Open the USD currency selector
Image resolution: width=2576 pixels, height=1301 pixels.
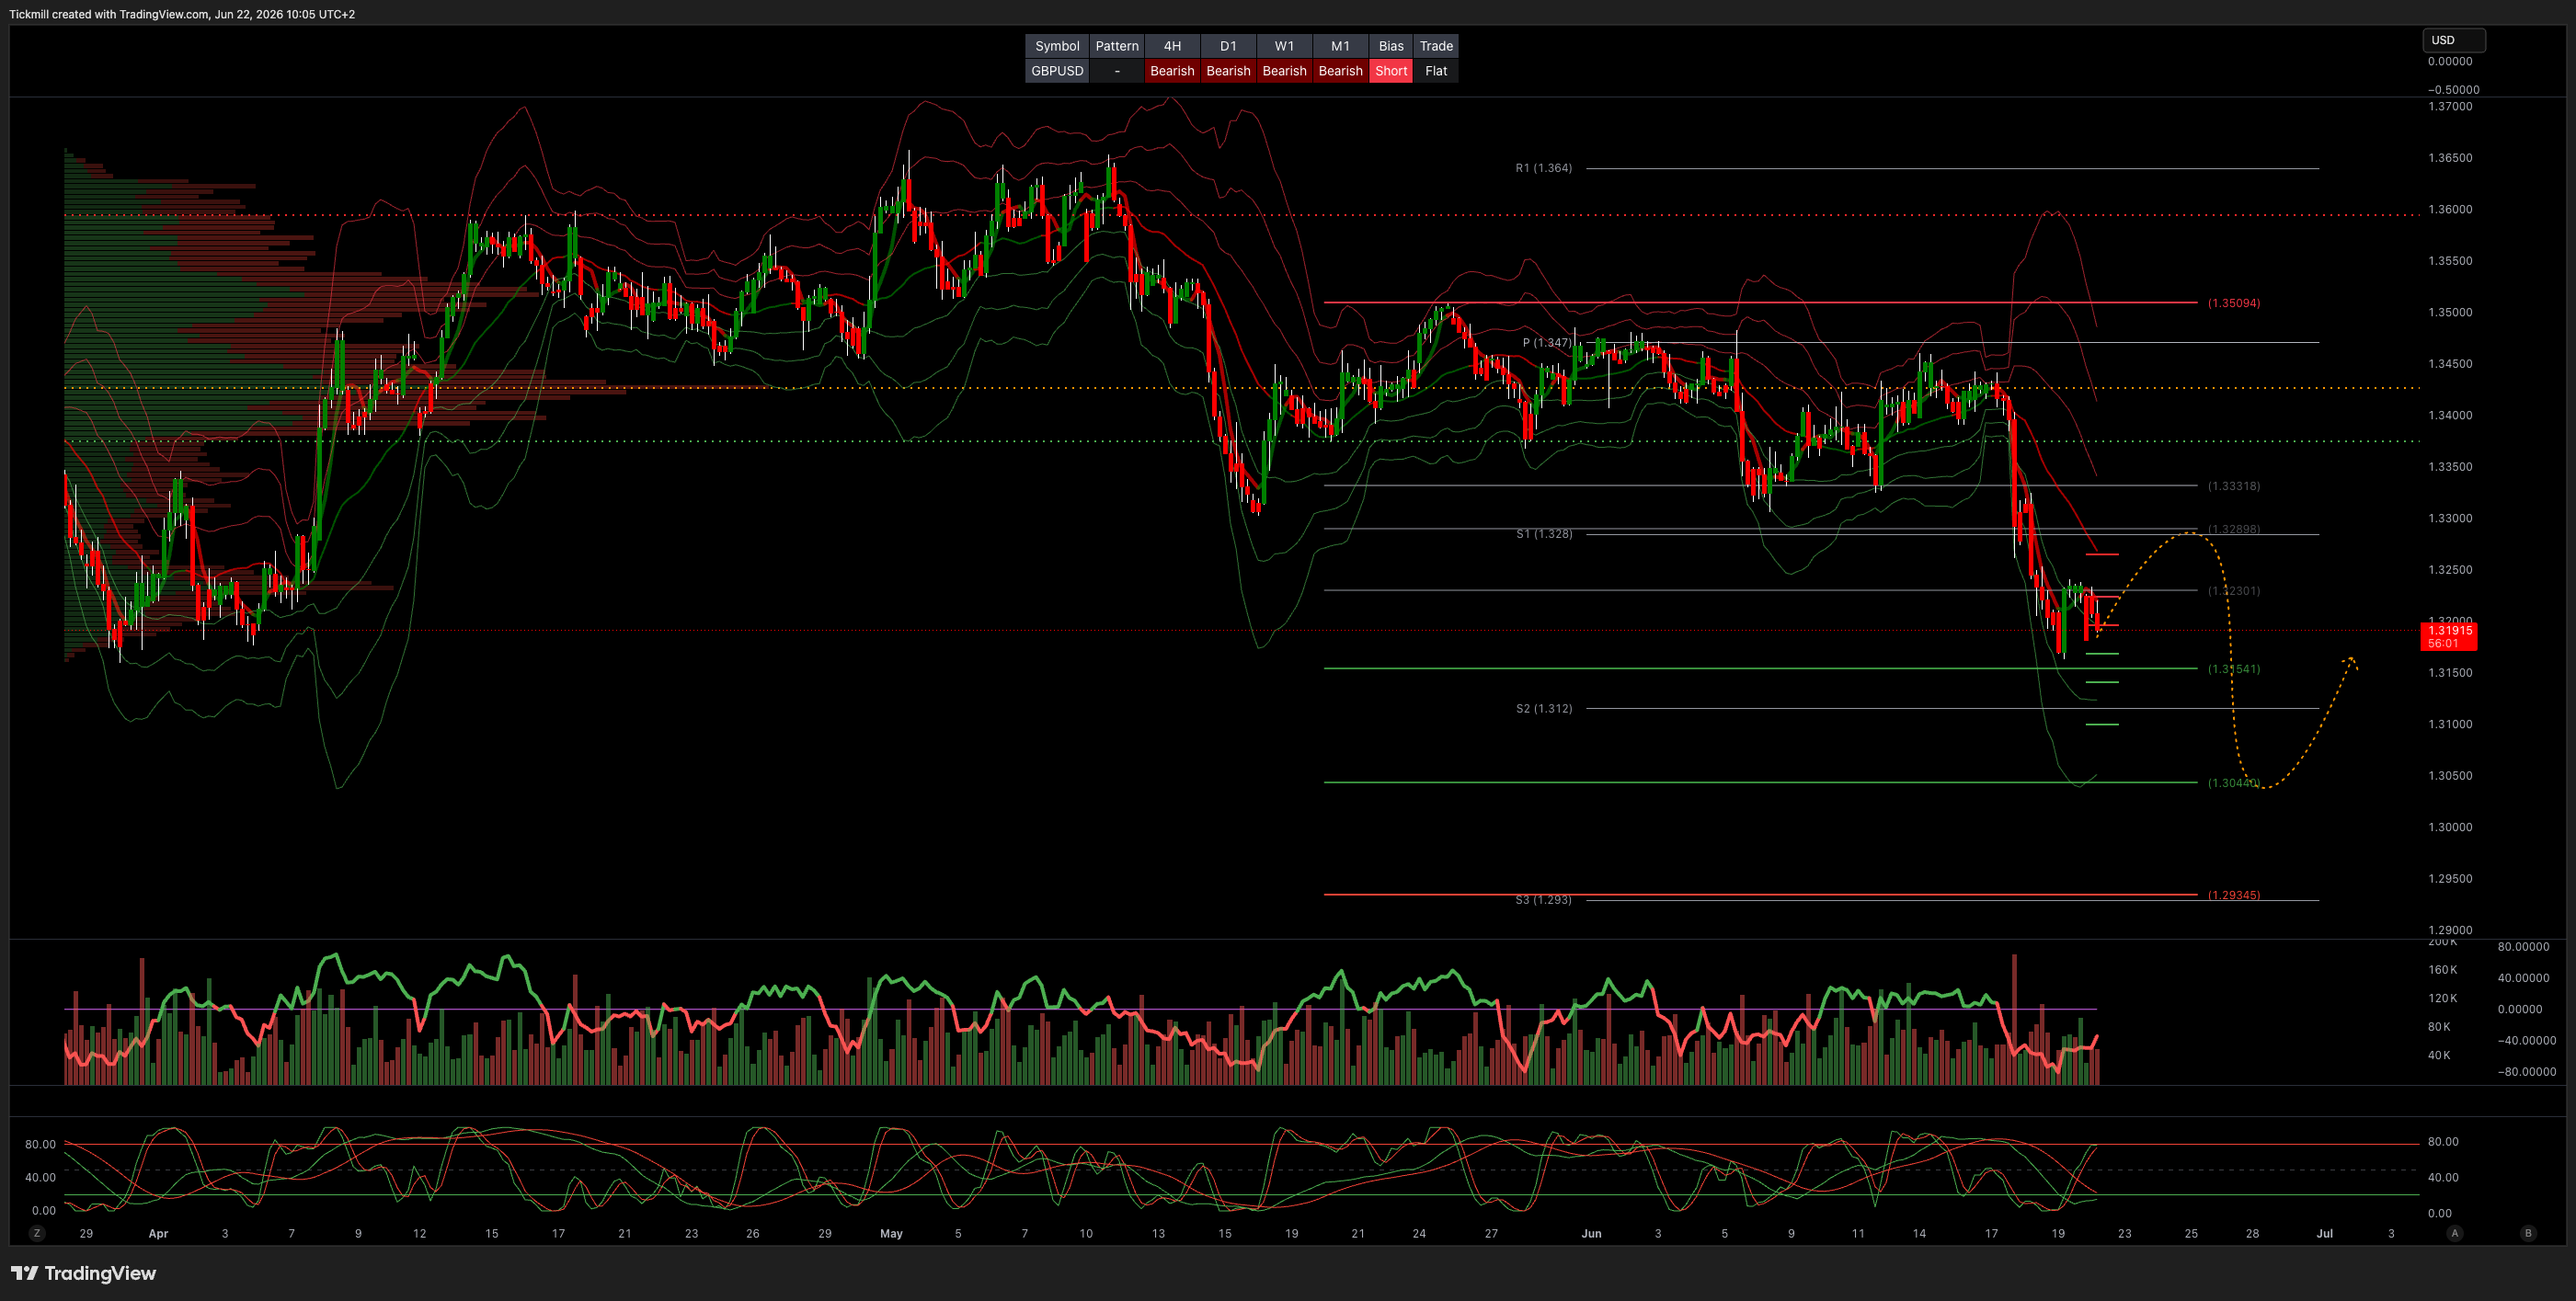(2453, 40)
